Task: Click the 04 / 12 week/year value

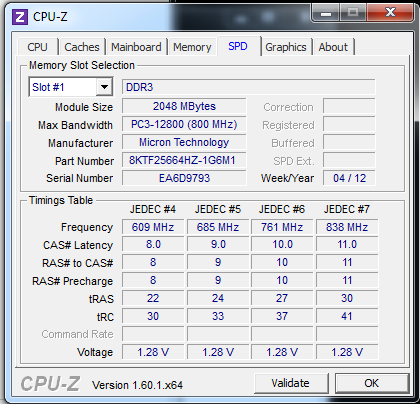Action: coord(349,178)
